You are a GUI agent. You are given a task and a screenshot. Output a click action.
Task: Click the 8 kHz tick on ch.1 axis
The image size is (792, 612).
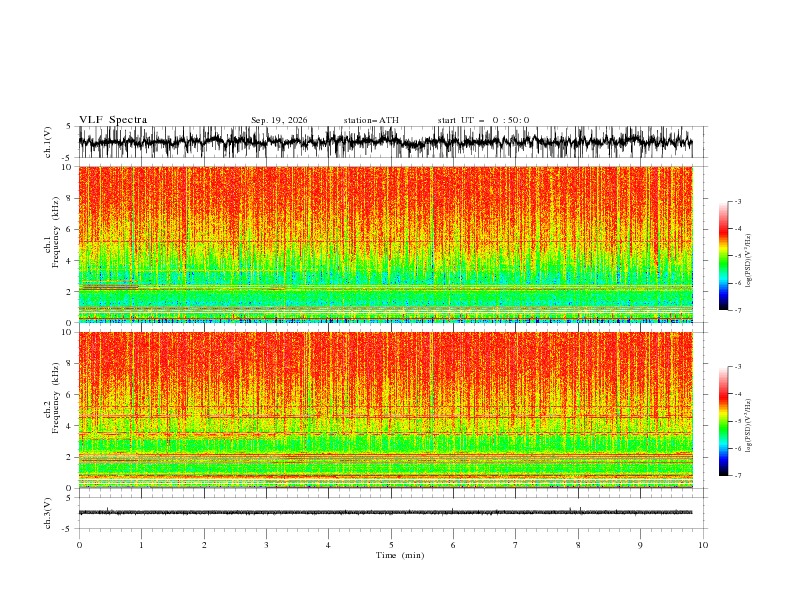(x=71, y=198)
